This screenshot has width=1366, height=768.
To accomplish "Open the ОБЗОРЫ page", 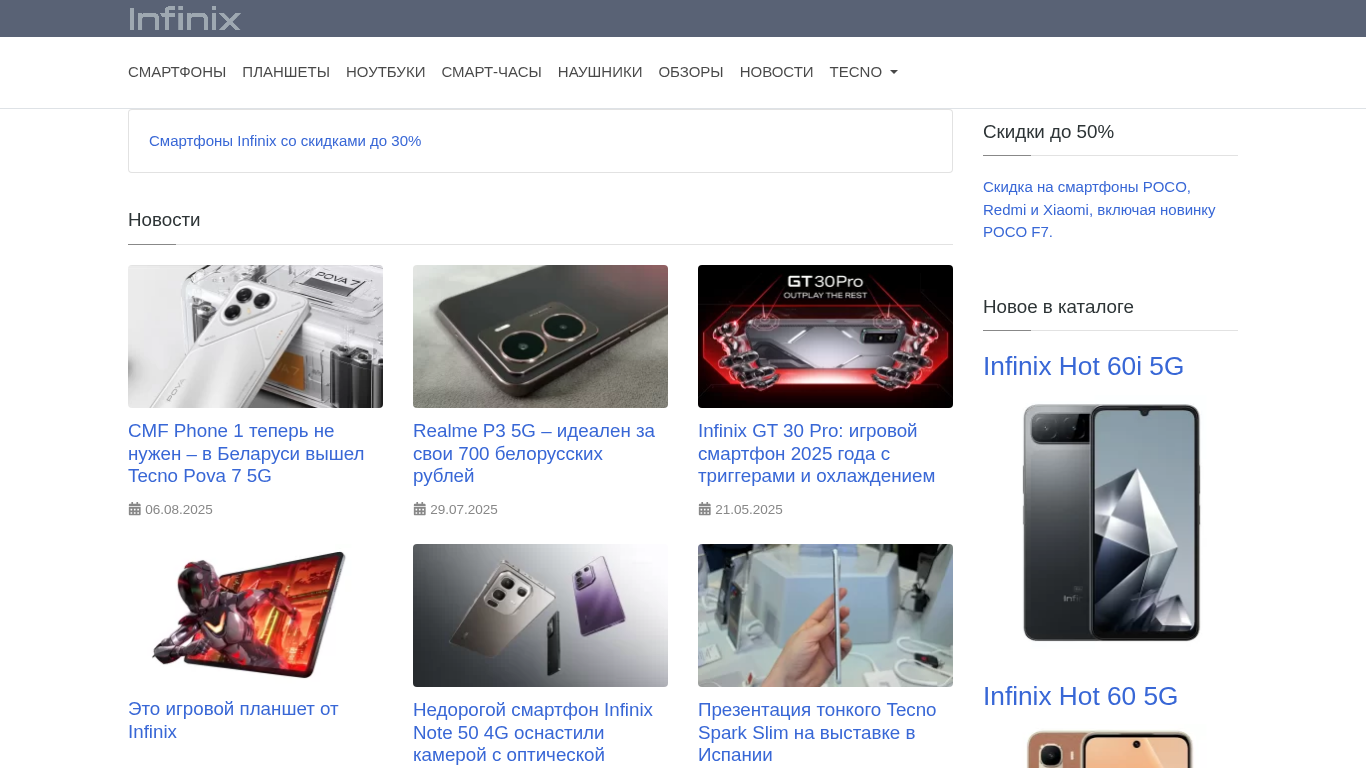I will (x=691, y=72).
